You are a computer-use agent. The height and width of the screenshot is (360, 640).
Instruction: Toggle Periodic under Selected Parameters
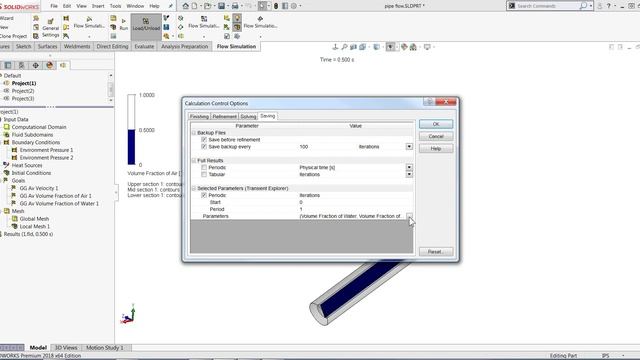click(x=204, y=195)
